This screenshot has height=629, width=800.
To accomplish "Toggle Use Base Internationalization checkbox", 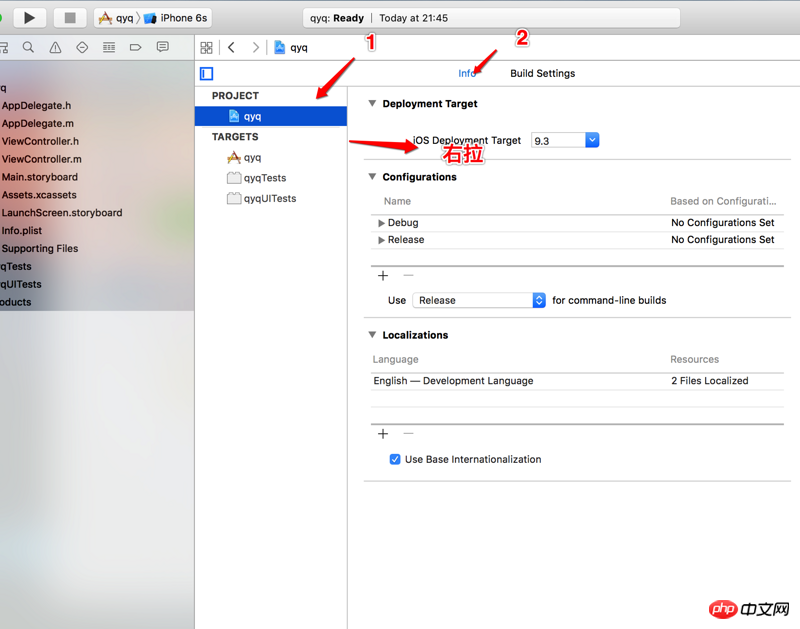I will point(395,459).
